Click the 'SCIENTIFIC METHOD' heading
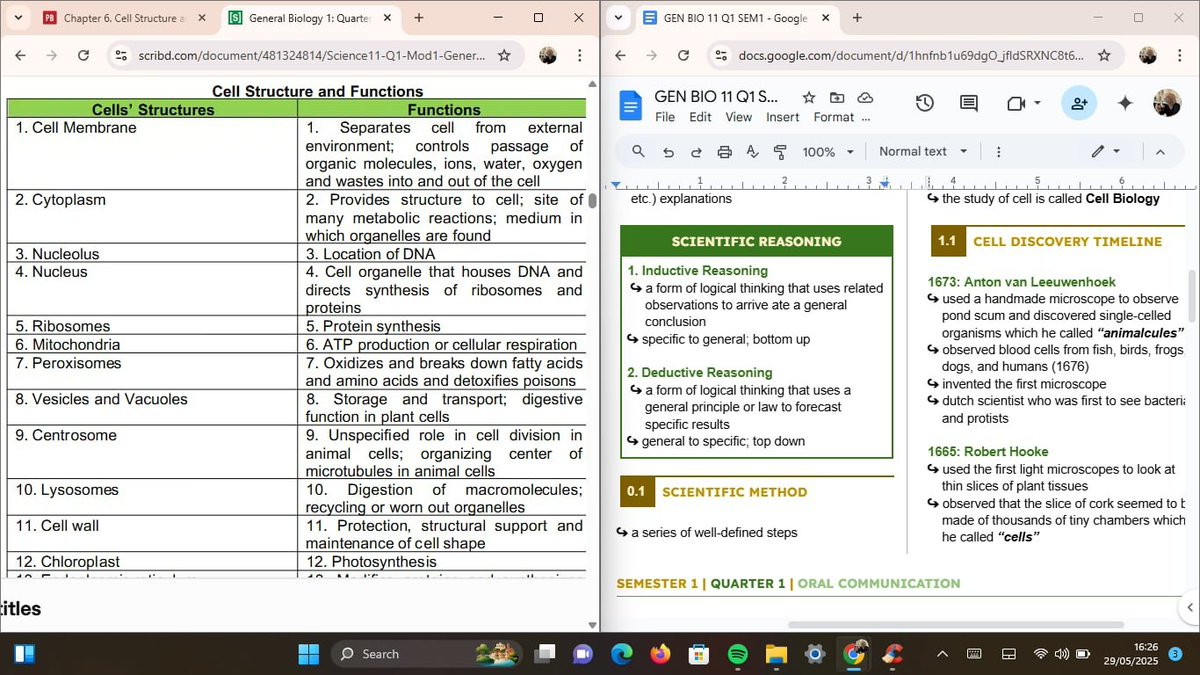 [734, 492]
